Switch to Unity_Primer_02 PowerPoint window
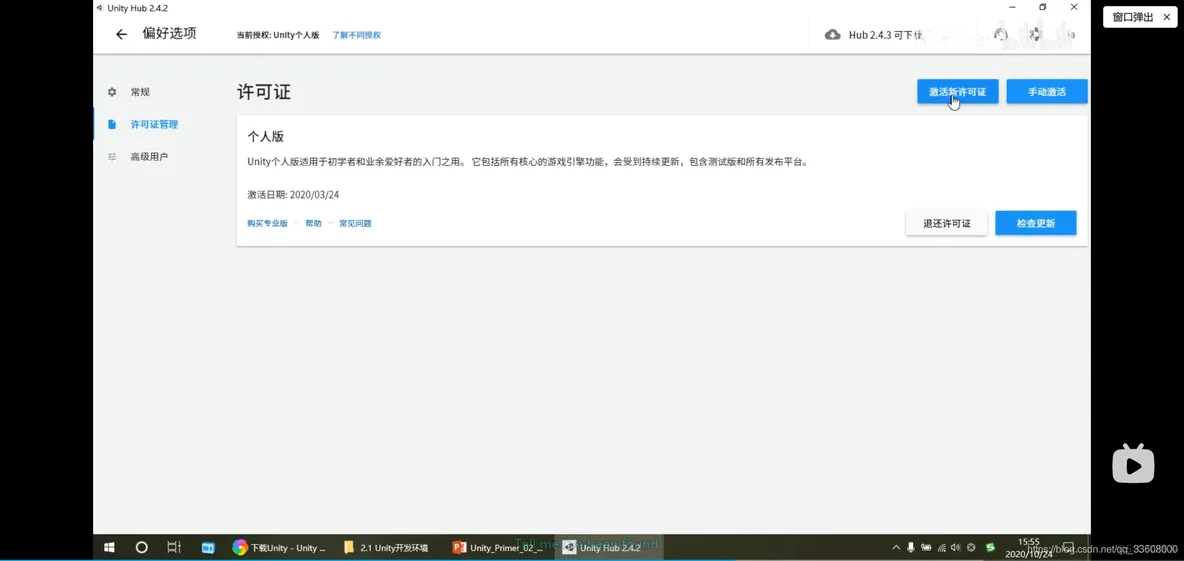Viewport: 1184px width, 561px height. (x=498, y=547)
